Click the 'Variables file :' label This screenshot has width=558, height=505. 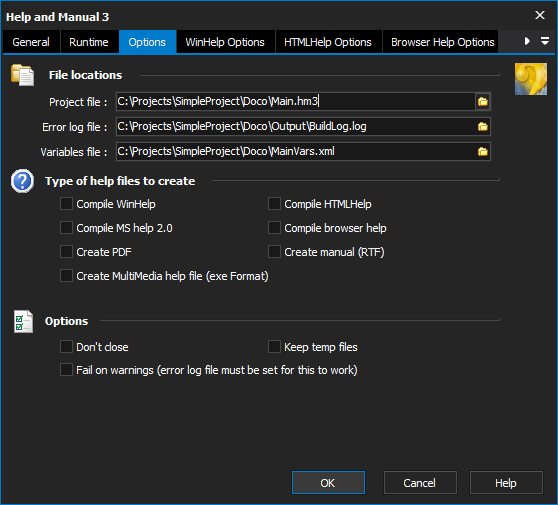click(74, 152)
